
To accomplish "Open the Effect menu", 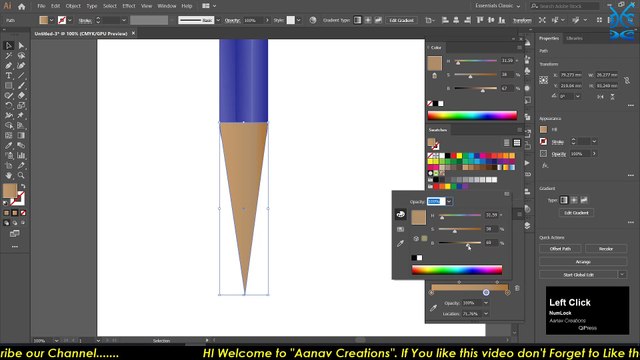I will [129, 6].
